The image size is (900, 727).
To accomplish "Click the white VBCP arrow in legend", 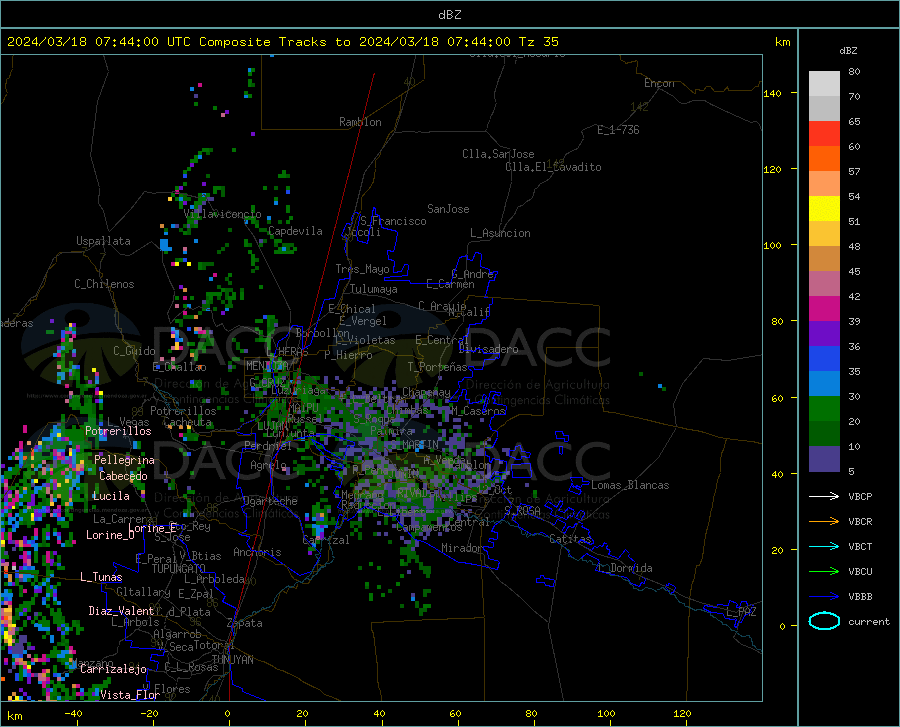I will (x=824, y=496).
